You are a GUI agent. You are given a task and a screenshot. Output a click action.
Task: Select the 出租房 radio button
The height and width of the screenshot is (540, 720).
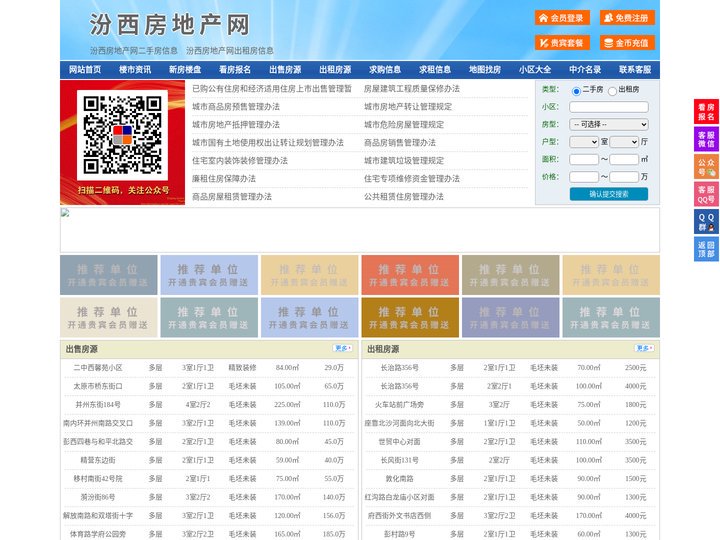612,91
